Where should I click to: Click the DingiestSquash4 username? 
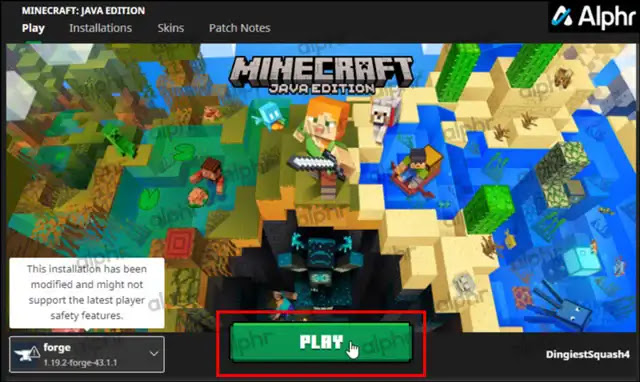[588, 354]
